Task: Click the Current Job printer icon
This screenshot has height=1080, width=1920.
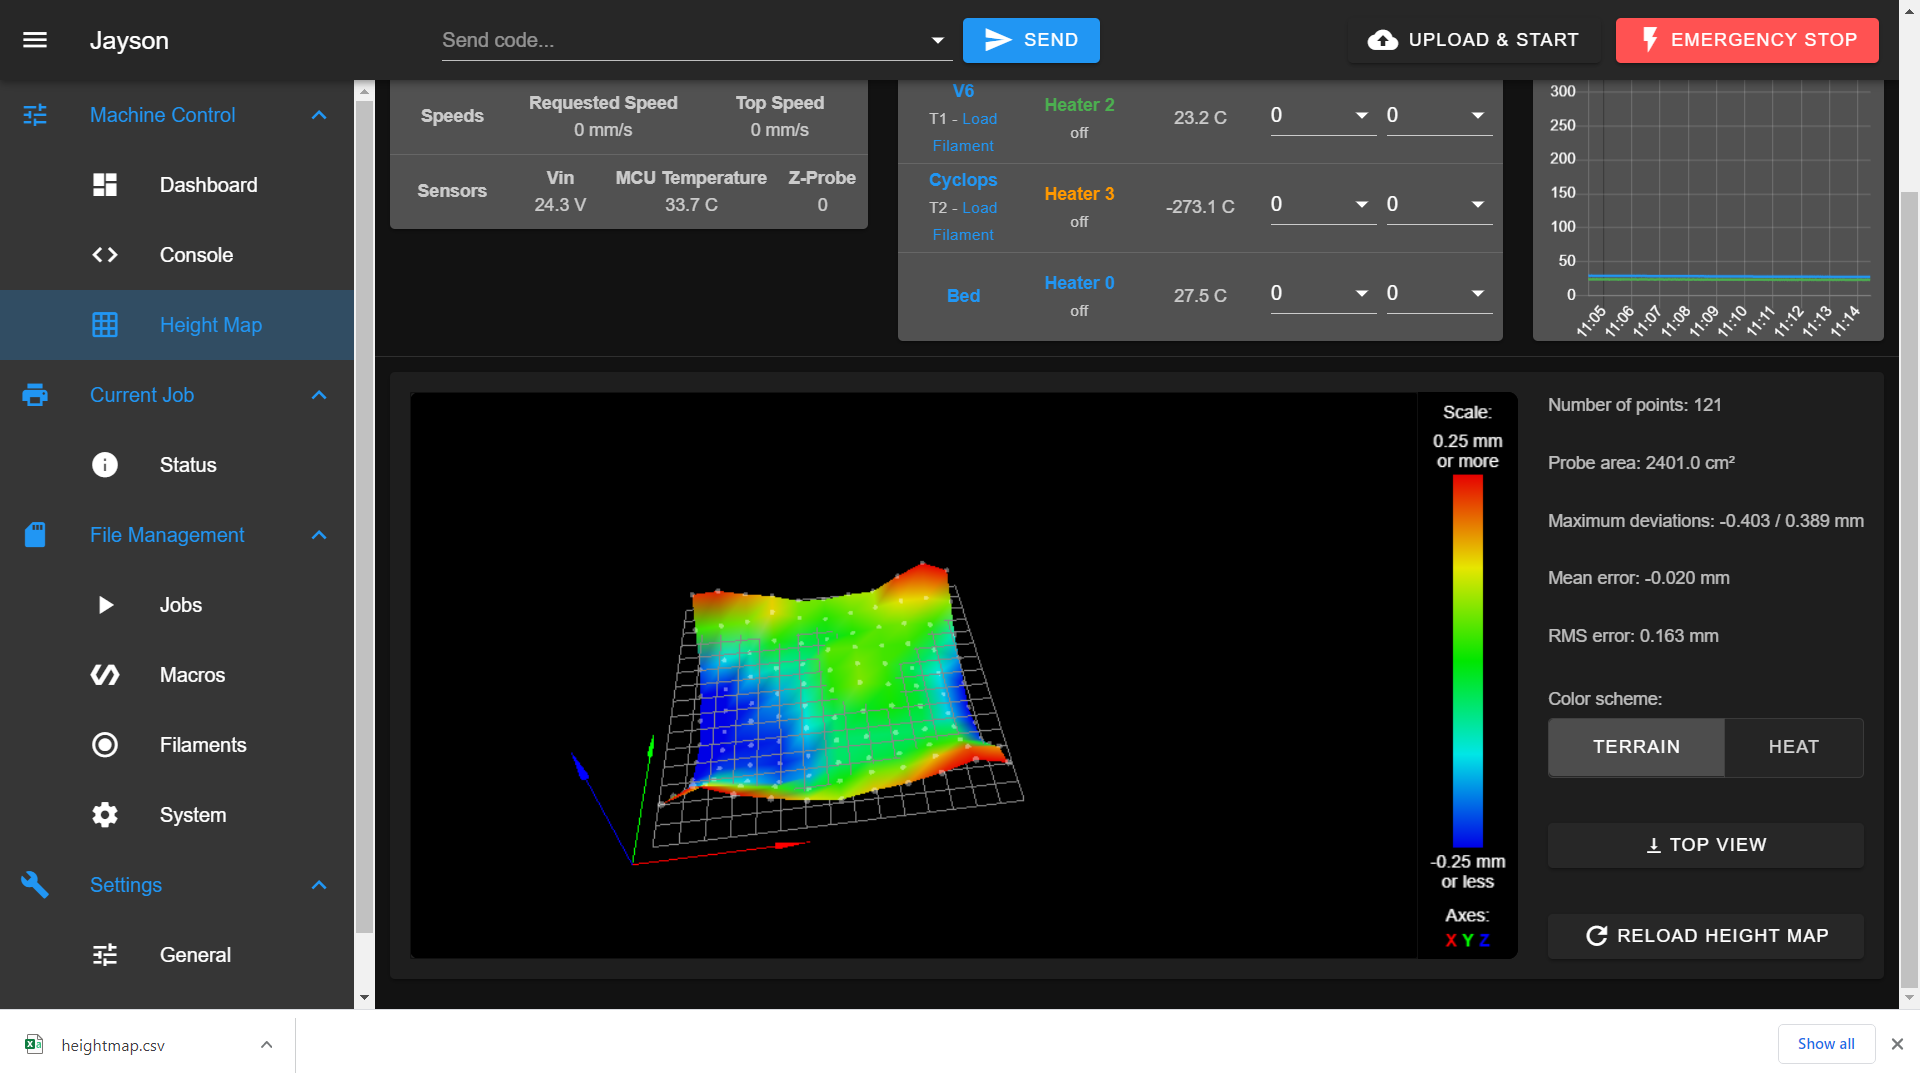Action: coord(35,395)
